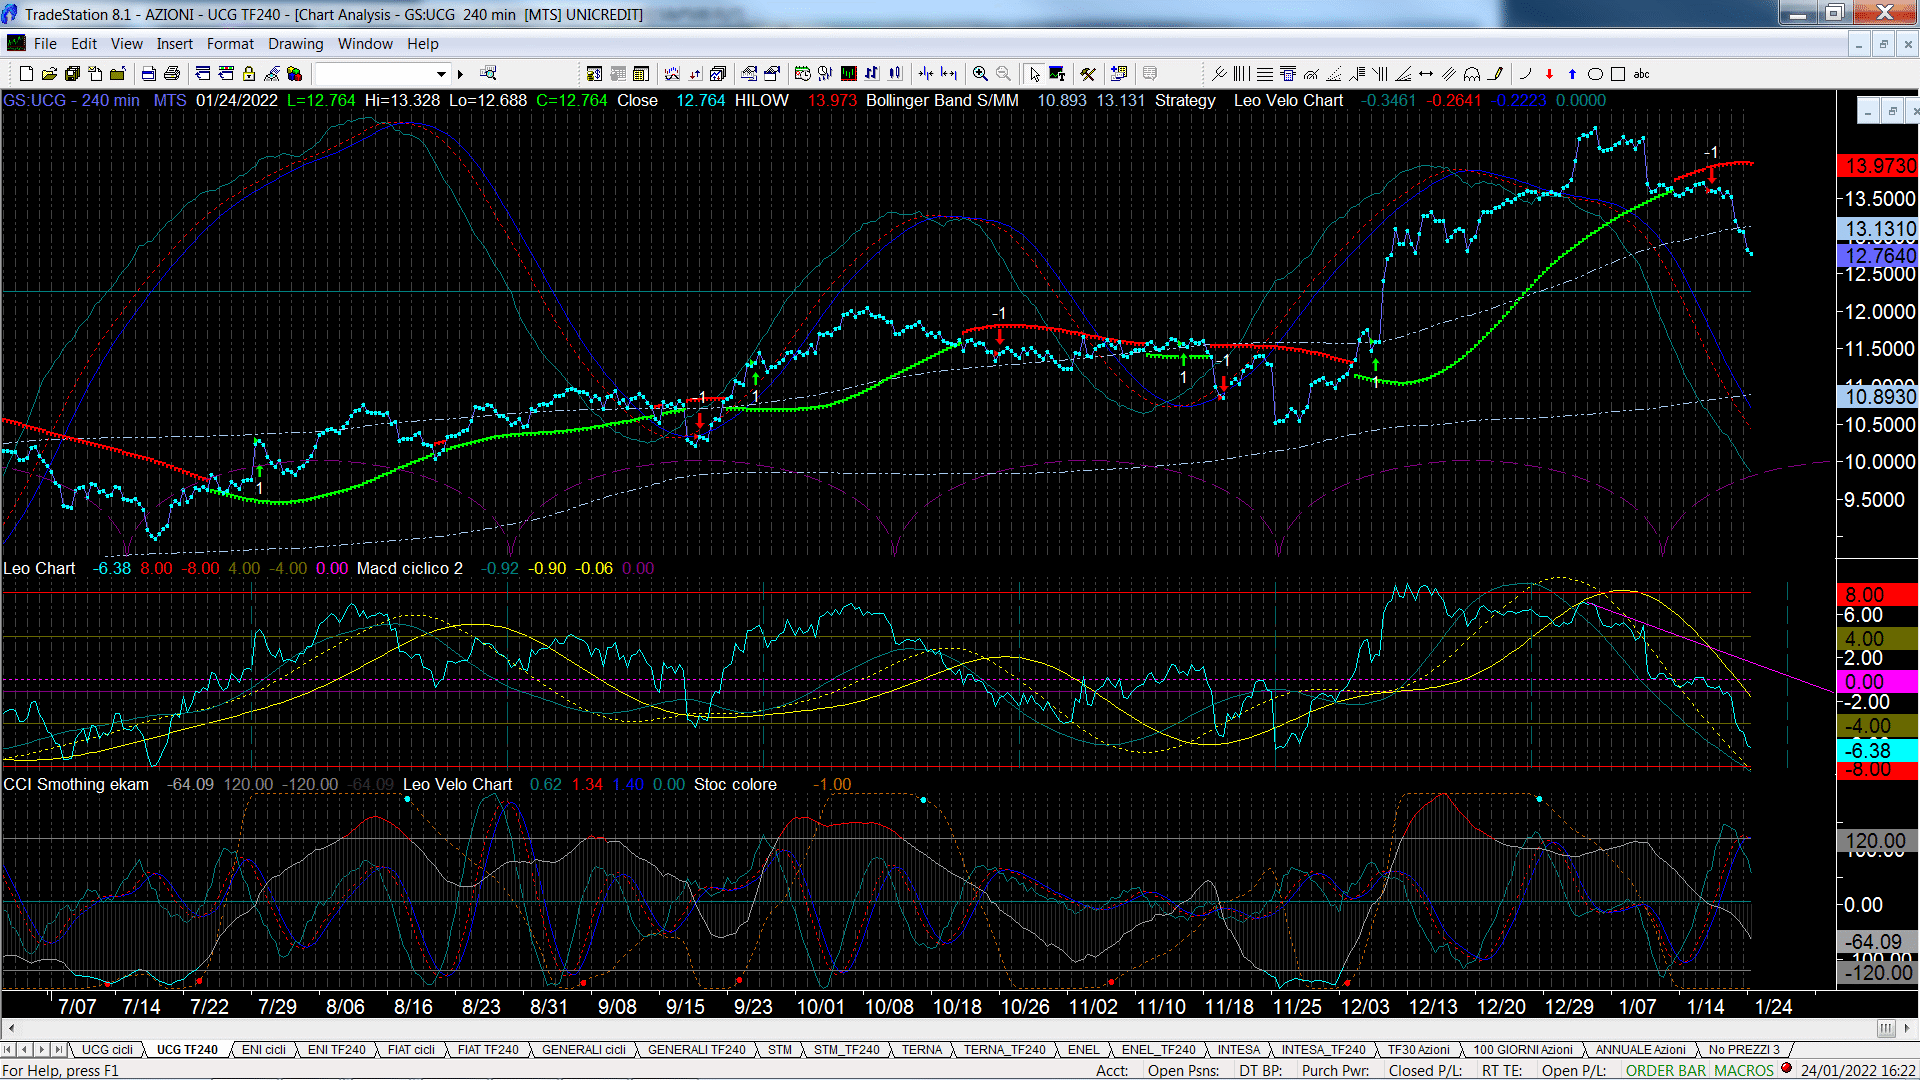Click the go arrow beside symbol box
The height and width of the screenshot is (1080, 1920).
pos(461,74)
